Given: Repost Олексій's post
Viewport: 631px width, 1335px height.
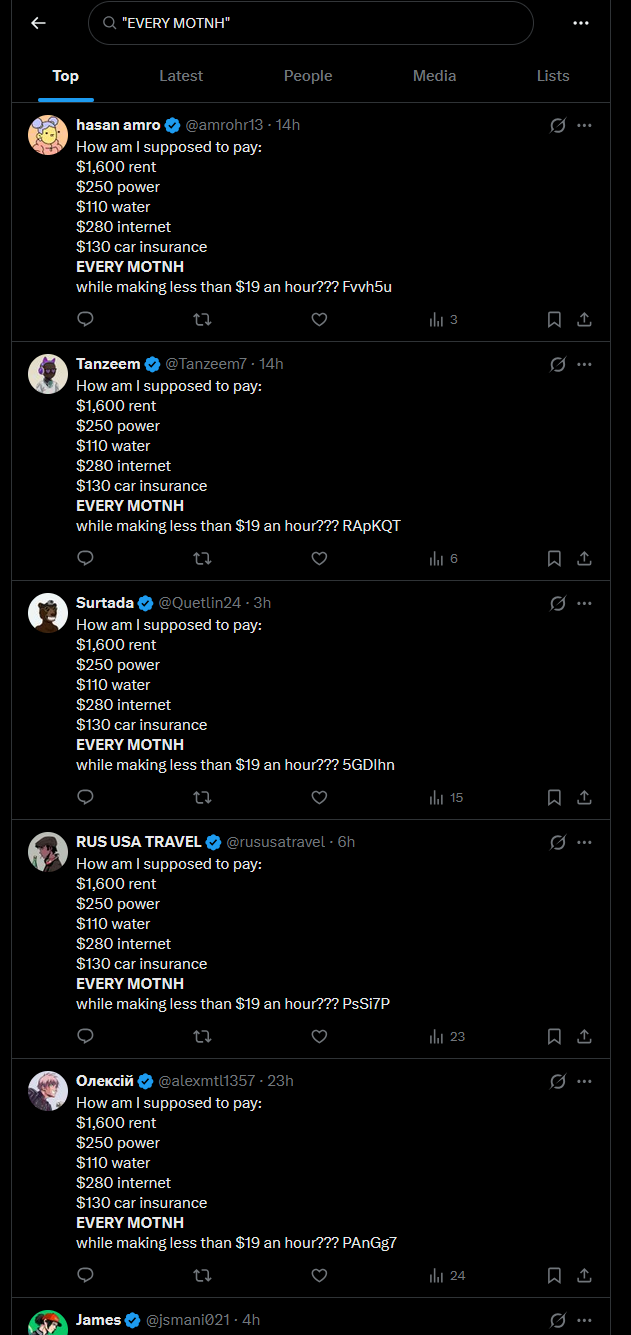Looking at the screenshot, I should pyautogui.click(x=202, y=1276).
